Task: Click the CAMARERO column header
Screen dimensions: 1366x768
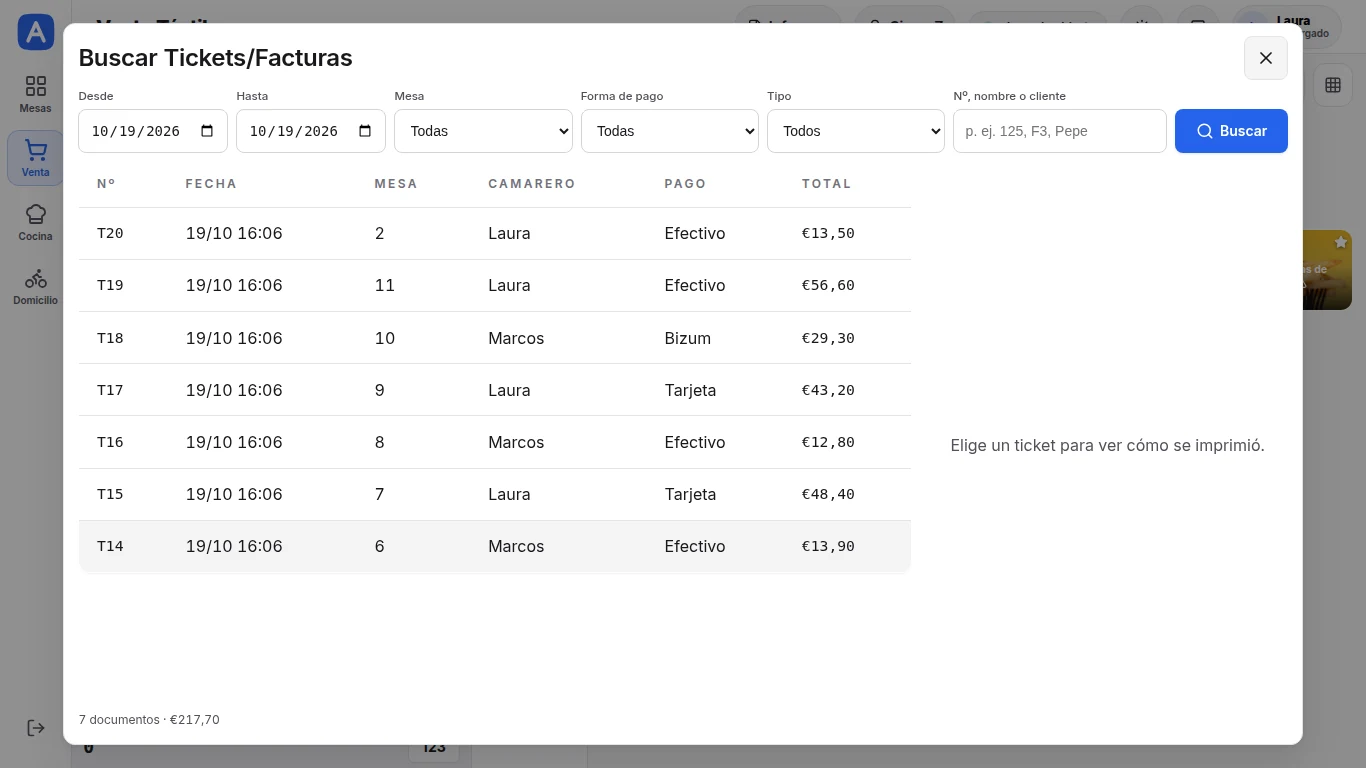Action: pyautogui.click(x=532, y=184)
